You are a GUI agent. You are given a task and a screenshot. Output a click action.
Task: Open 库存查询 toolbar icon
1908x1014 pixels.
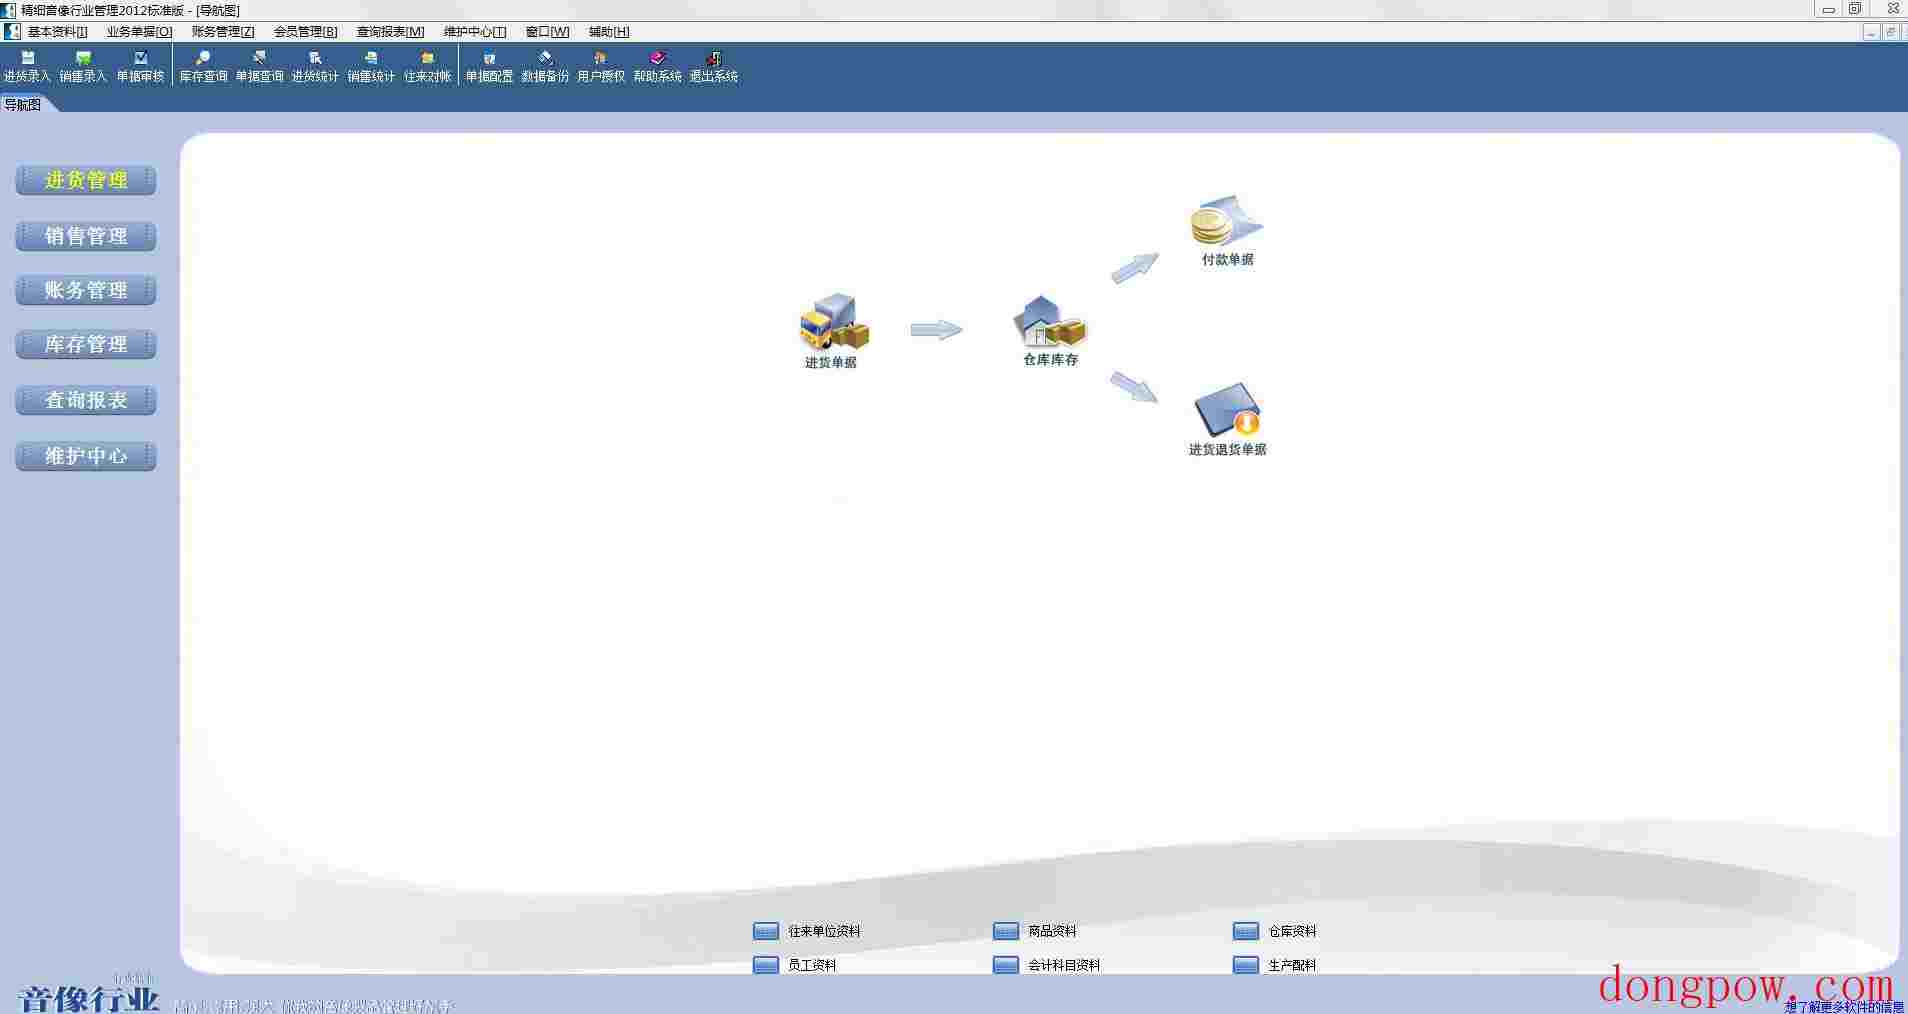pyautogui.click(x=203, y=67)
